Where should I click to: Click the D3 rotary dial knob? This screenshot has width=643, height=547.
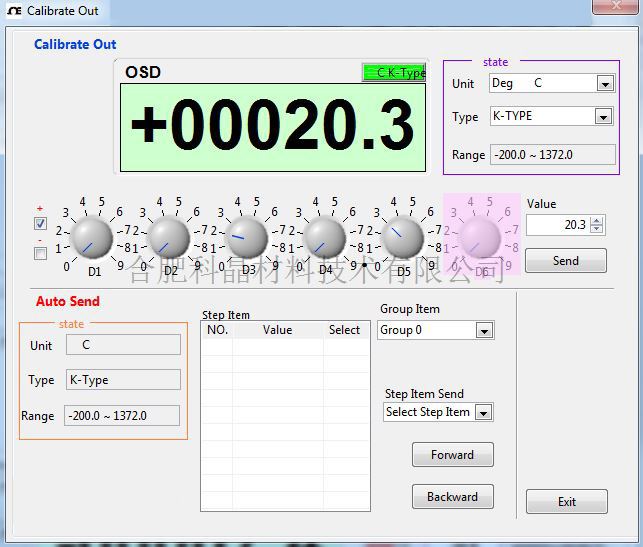pos(247,238)
